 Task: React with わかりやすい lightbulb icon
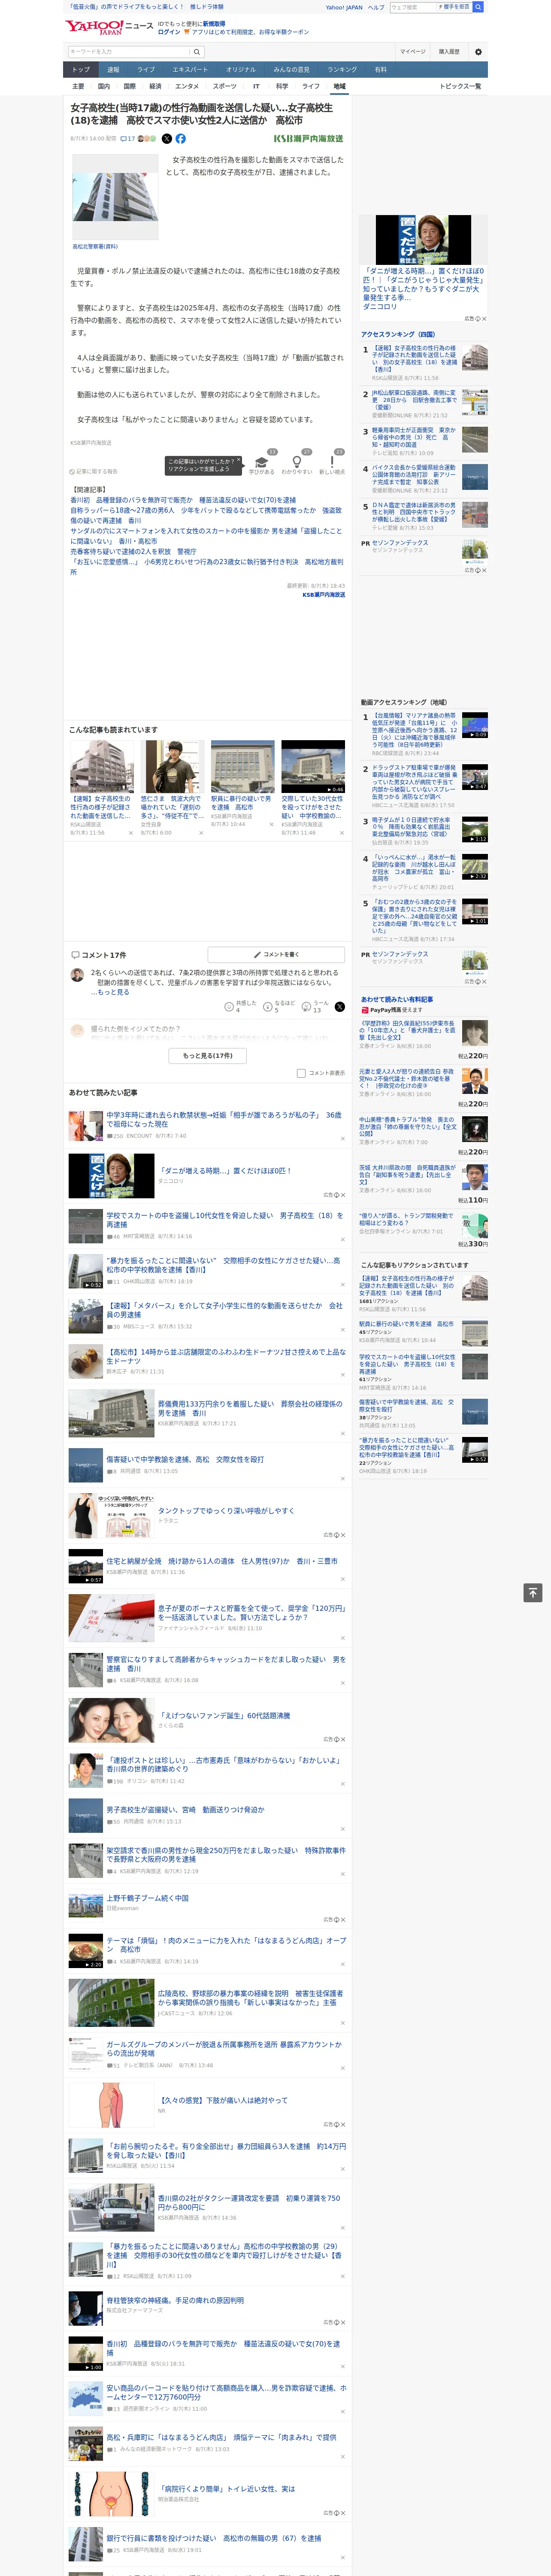point(296,462)
